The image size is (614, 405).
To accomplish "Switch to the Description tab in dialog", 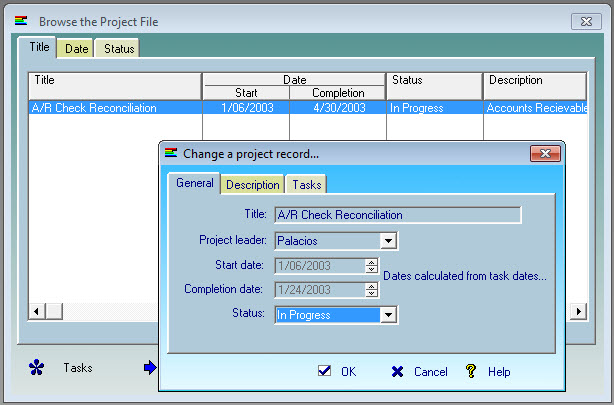I will pyautogui.click(x=252, y=184).
